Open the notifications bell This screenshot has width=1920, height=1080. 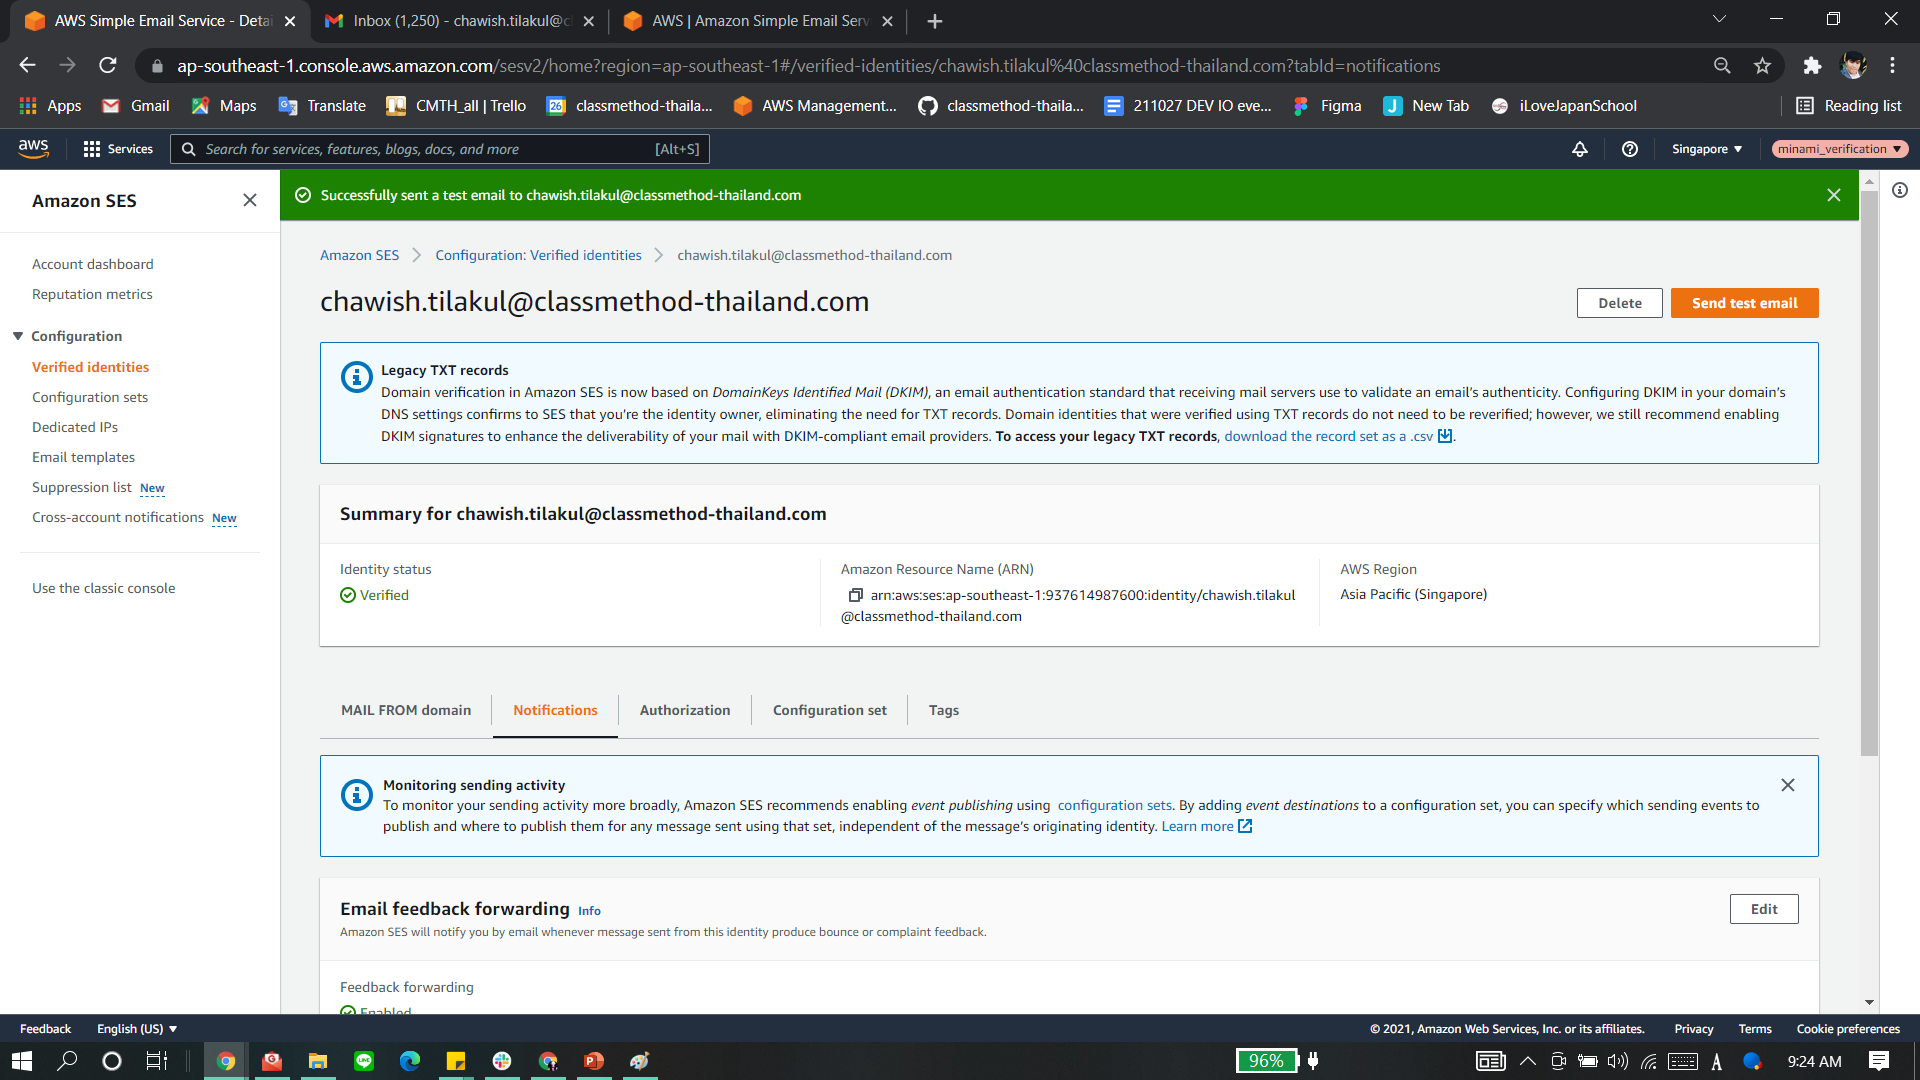(1579, 149)
